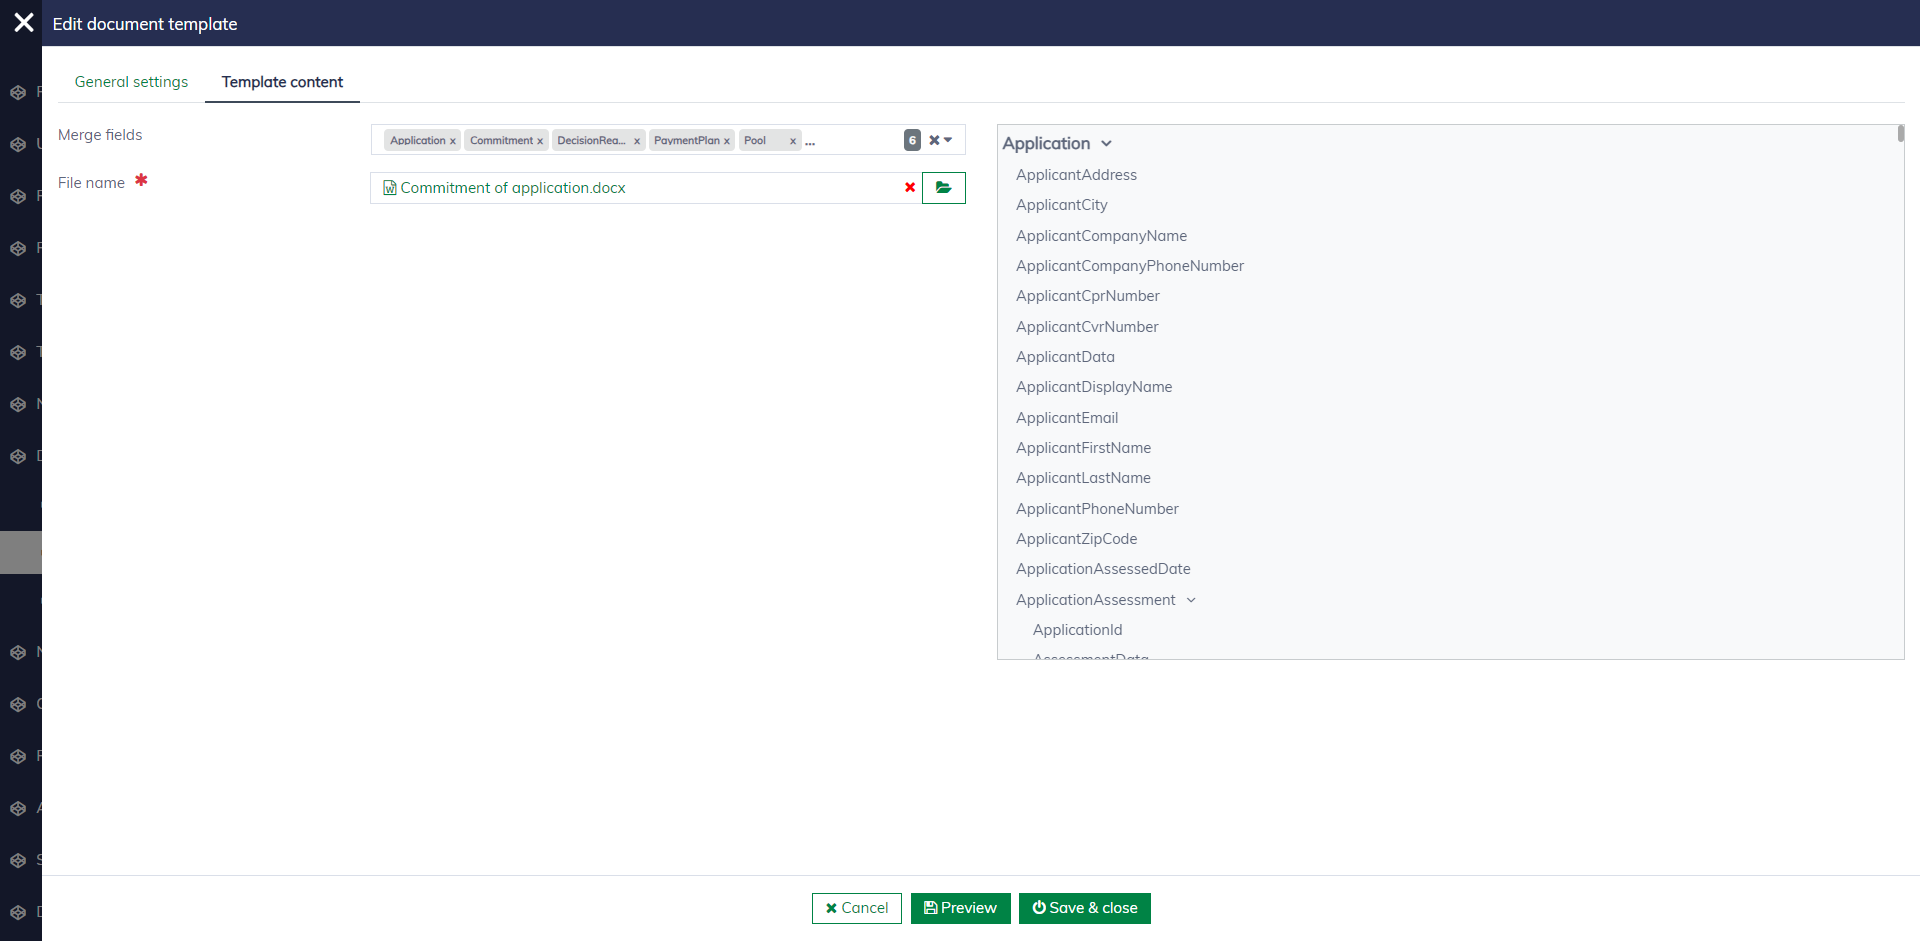This screenshot has height=941, width=1920.
Task: Remove the attached file using the red X
Action: [910, 188]
